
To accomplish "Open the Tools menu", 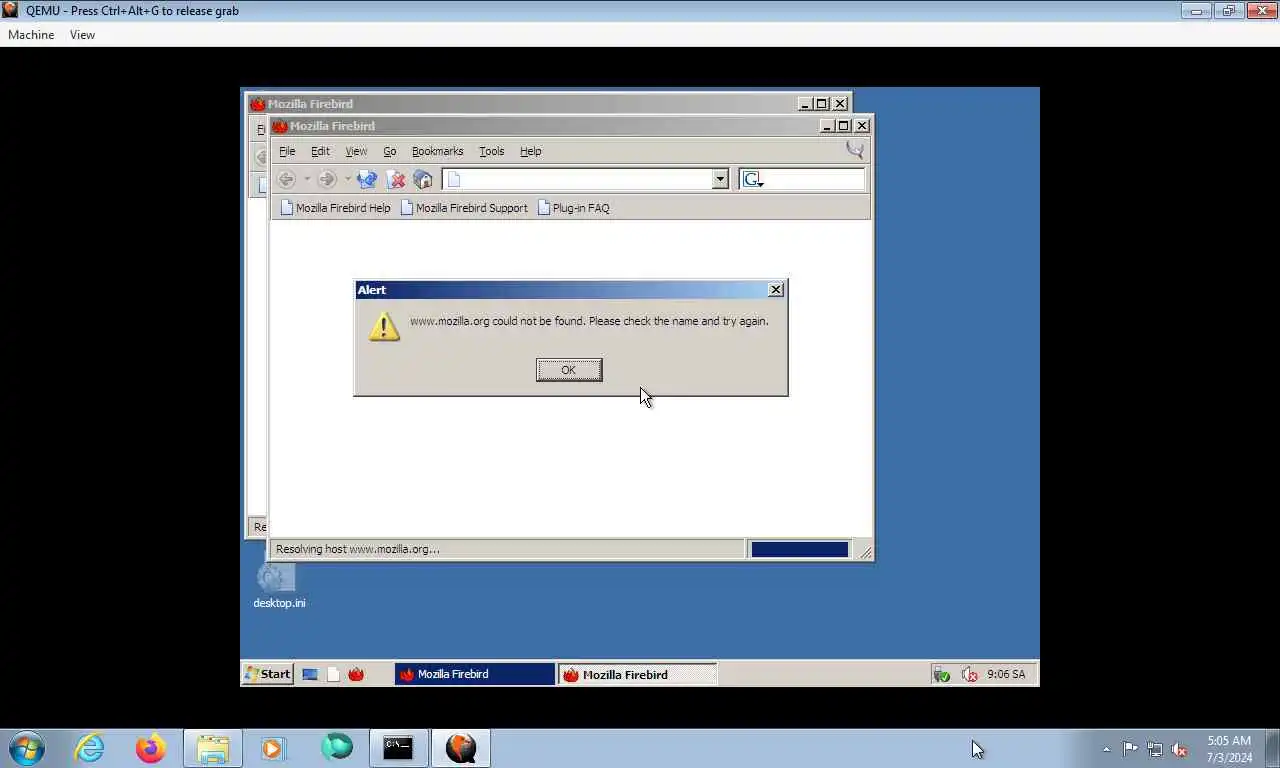I will tap(491, 151).
